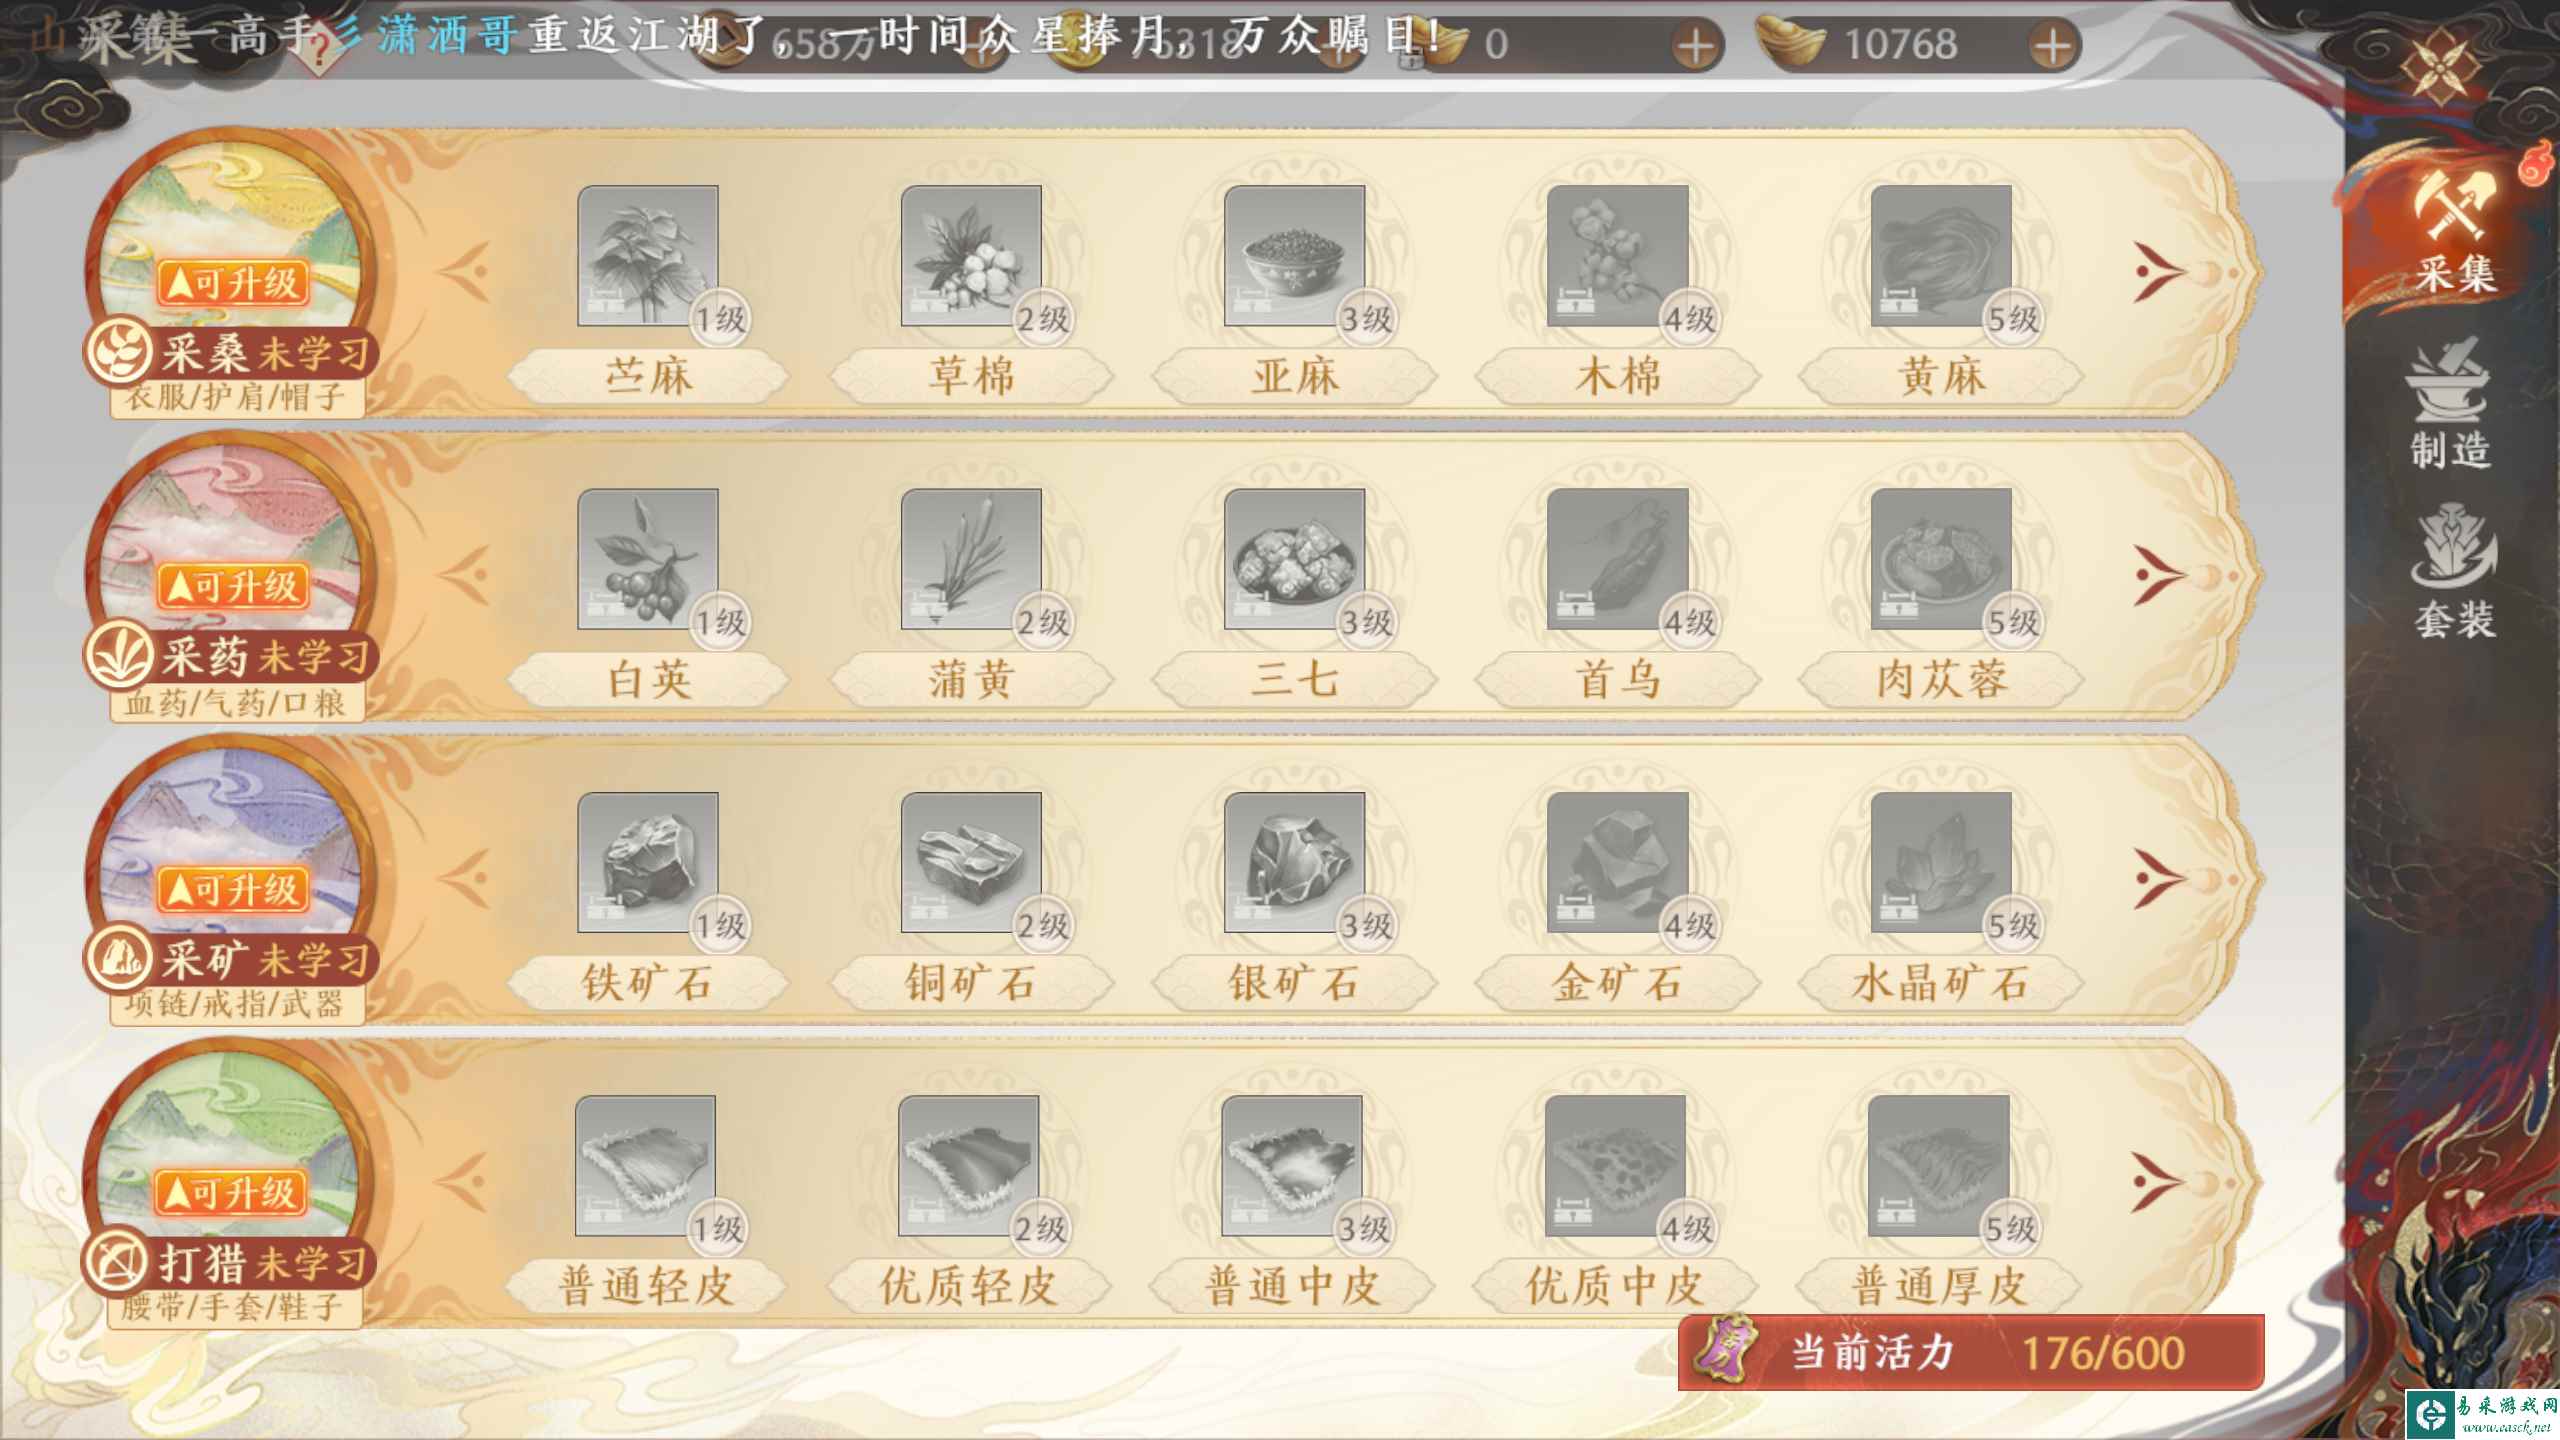Screen dimensions: 2560x1440
Task: Tap the 当前活力 176/600 vitality bar
Action: [x=1971, y=1352]
